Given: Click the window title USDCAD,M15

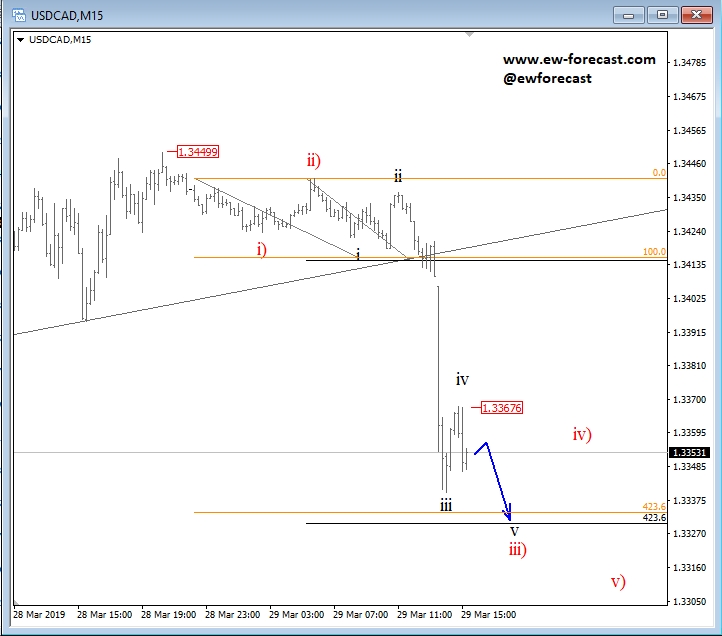Looking at the screenshot, I should tap(67, 16).
